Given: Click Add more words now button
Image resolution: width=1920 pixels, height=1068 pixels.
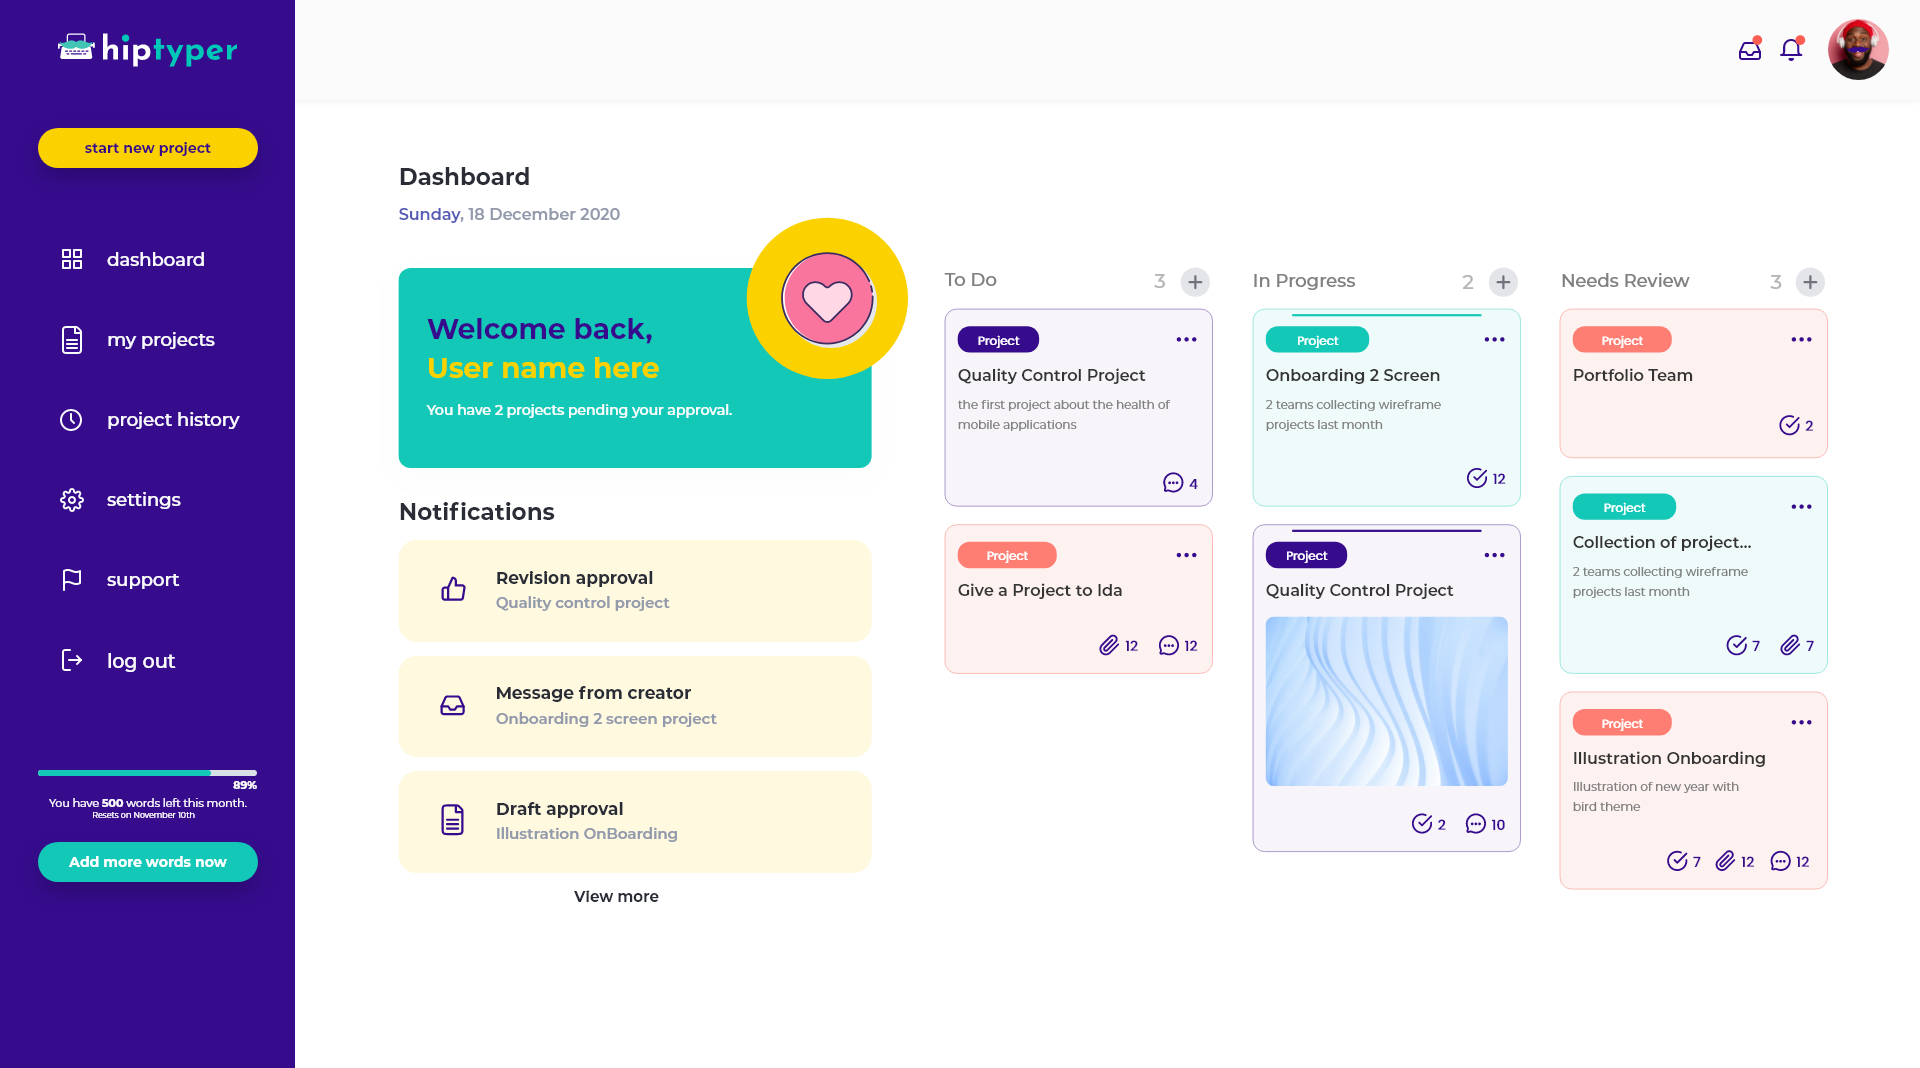Looking at the screenshot, I should pos(148,862).
